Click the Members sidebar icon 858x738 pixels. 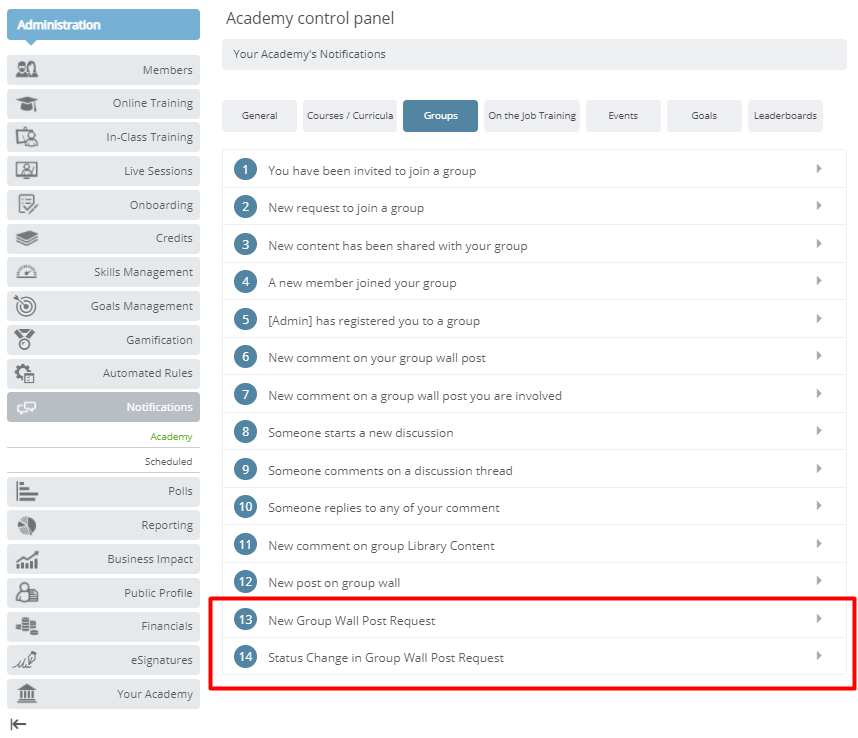[27, 69]
